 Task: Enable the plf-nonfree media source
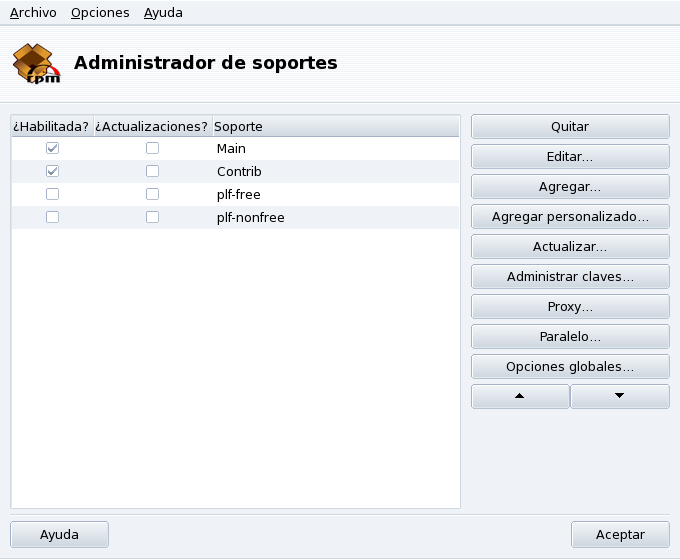52,217
